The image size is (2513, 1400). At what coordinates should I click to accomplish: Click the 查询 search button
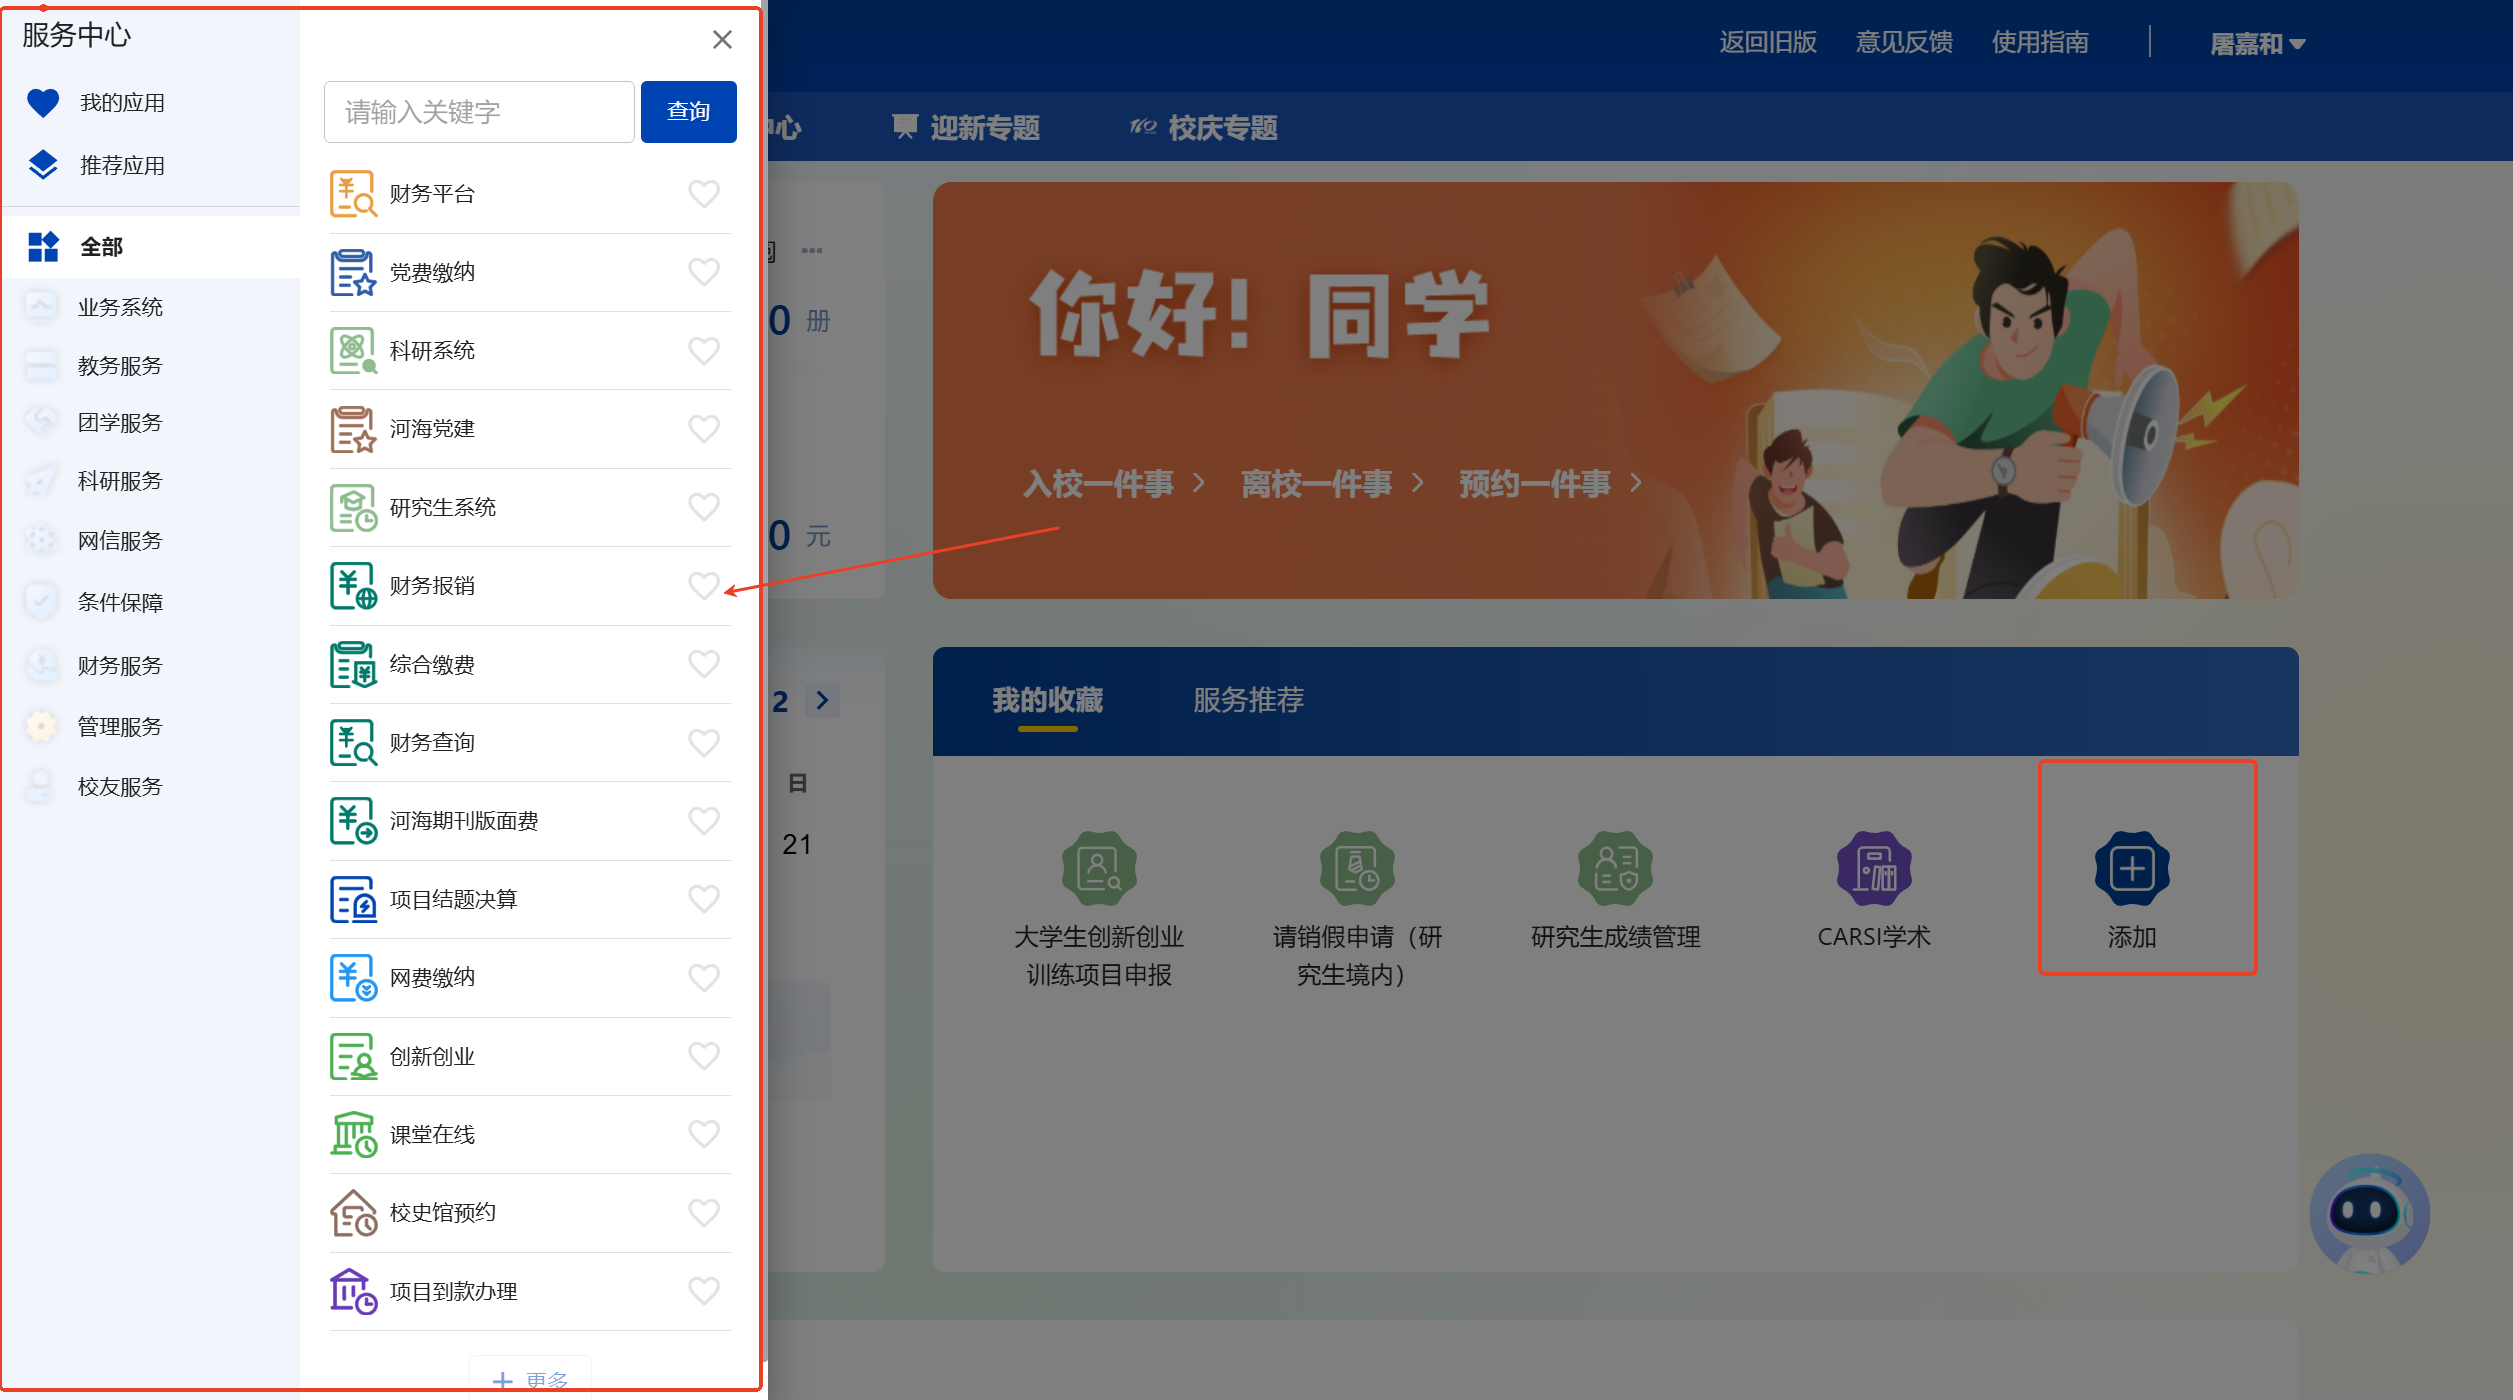click(x=688, y=112)
